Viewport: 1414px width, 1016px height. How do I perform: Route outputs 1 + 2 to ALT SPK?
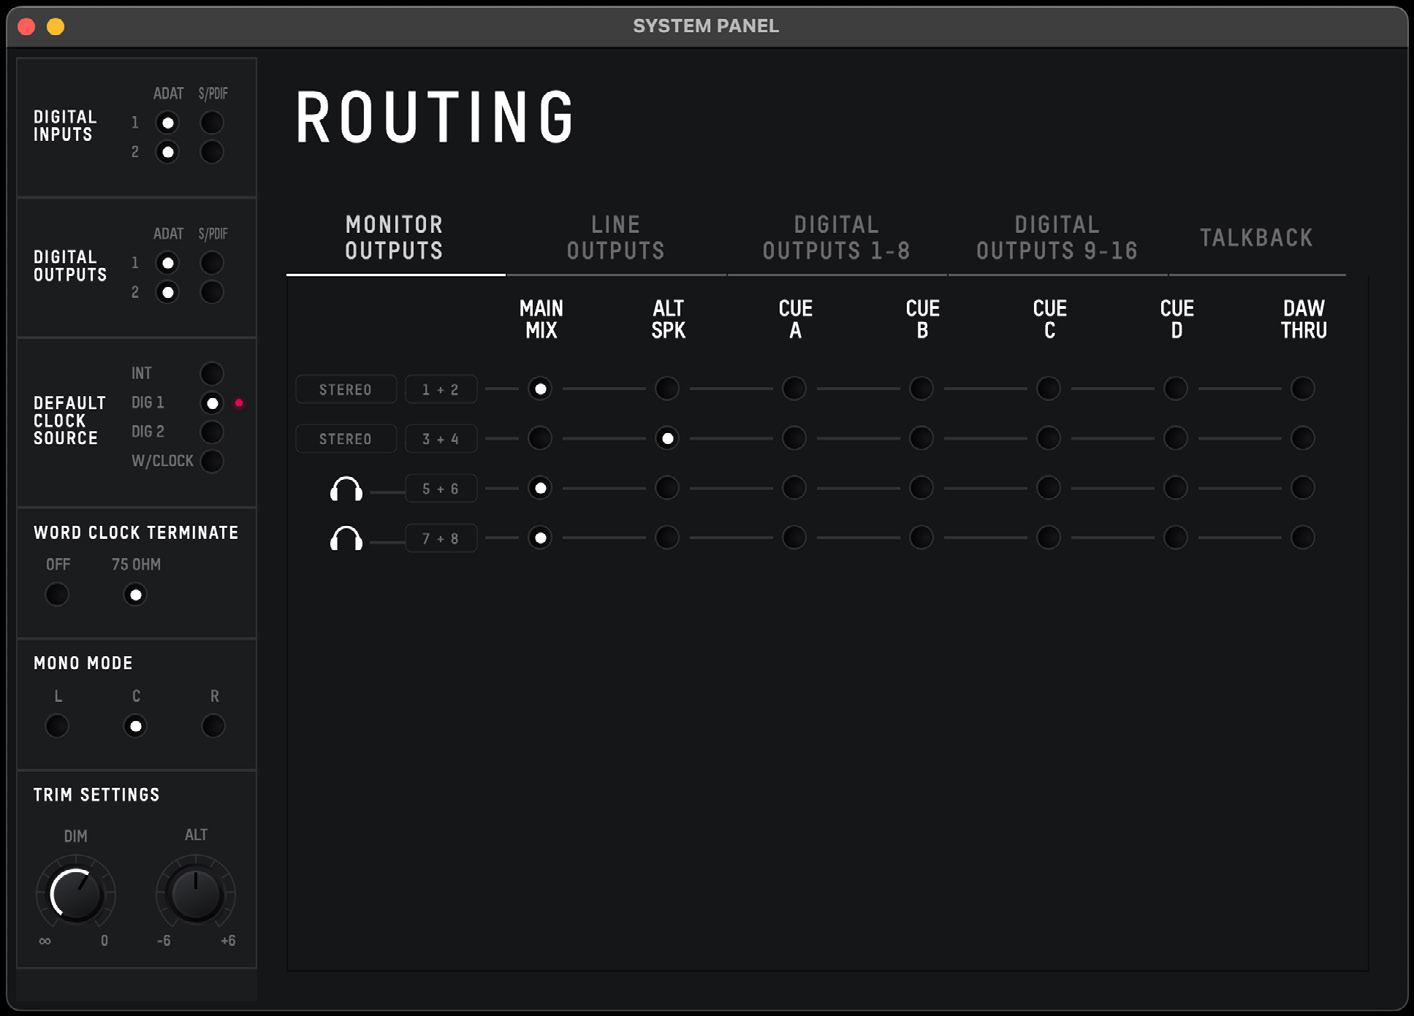pos(667,388)
